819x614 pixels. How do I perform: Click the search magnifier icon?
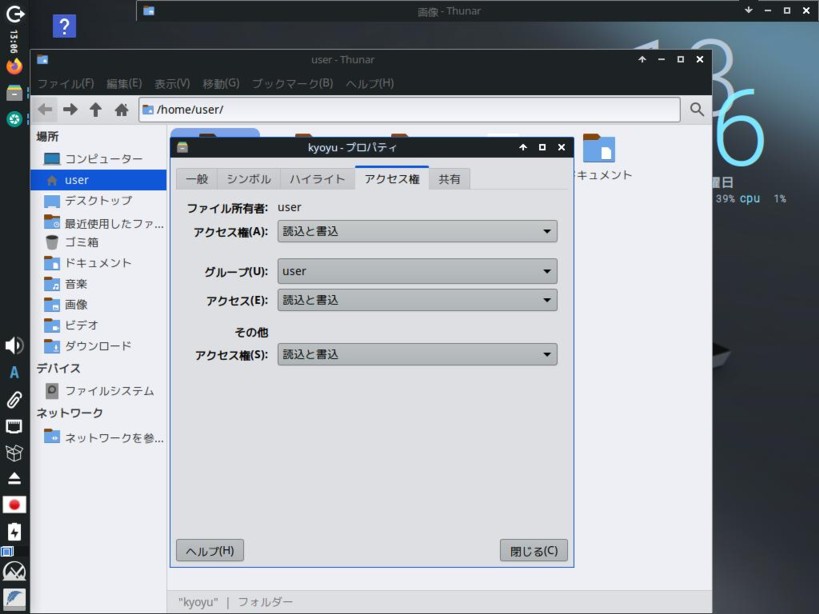(697, 110)
